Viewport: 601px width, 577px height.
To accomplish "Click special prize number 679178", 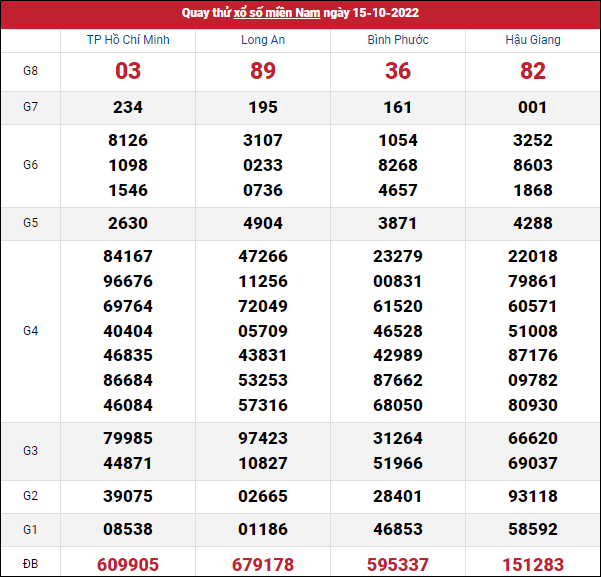I will coord(263,564).
